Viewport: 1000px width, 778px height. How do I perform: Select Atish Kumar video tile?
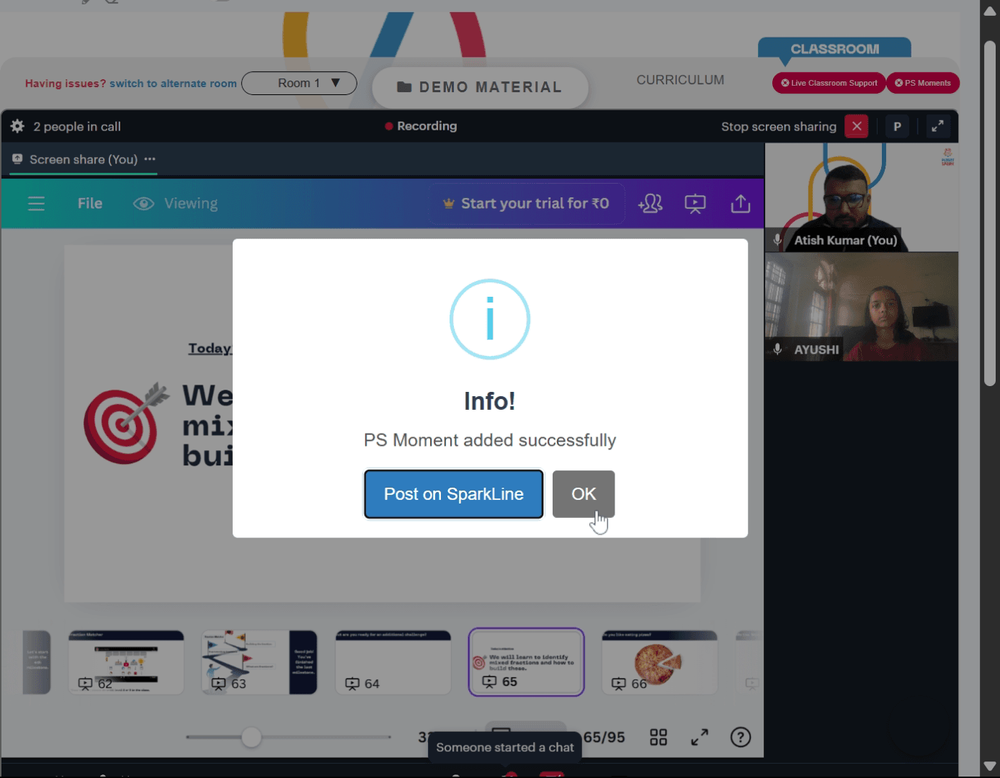coord(861,197)
